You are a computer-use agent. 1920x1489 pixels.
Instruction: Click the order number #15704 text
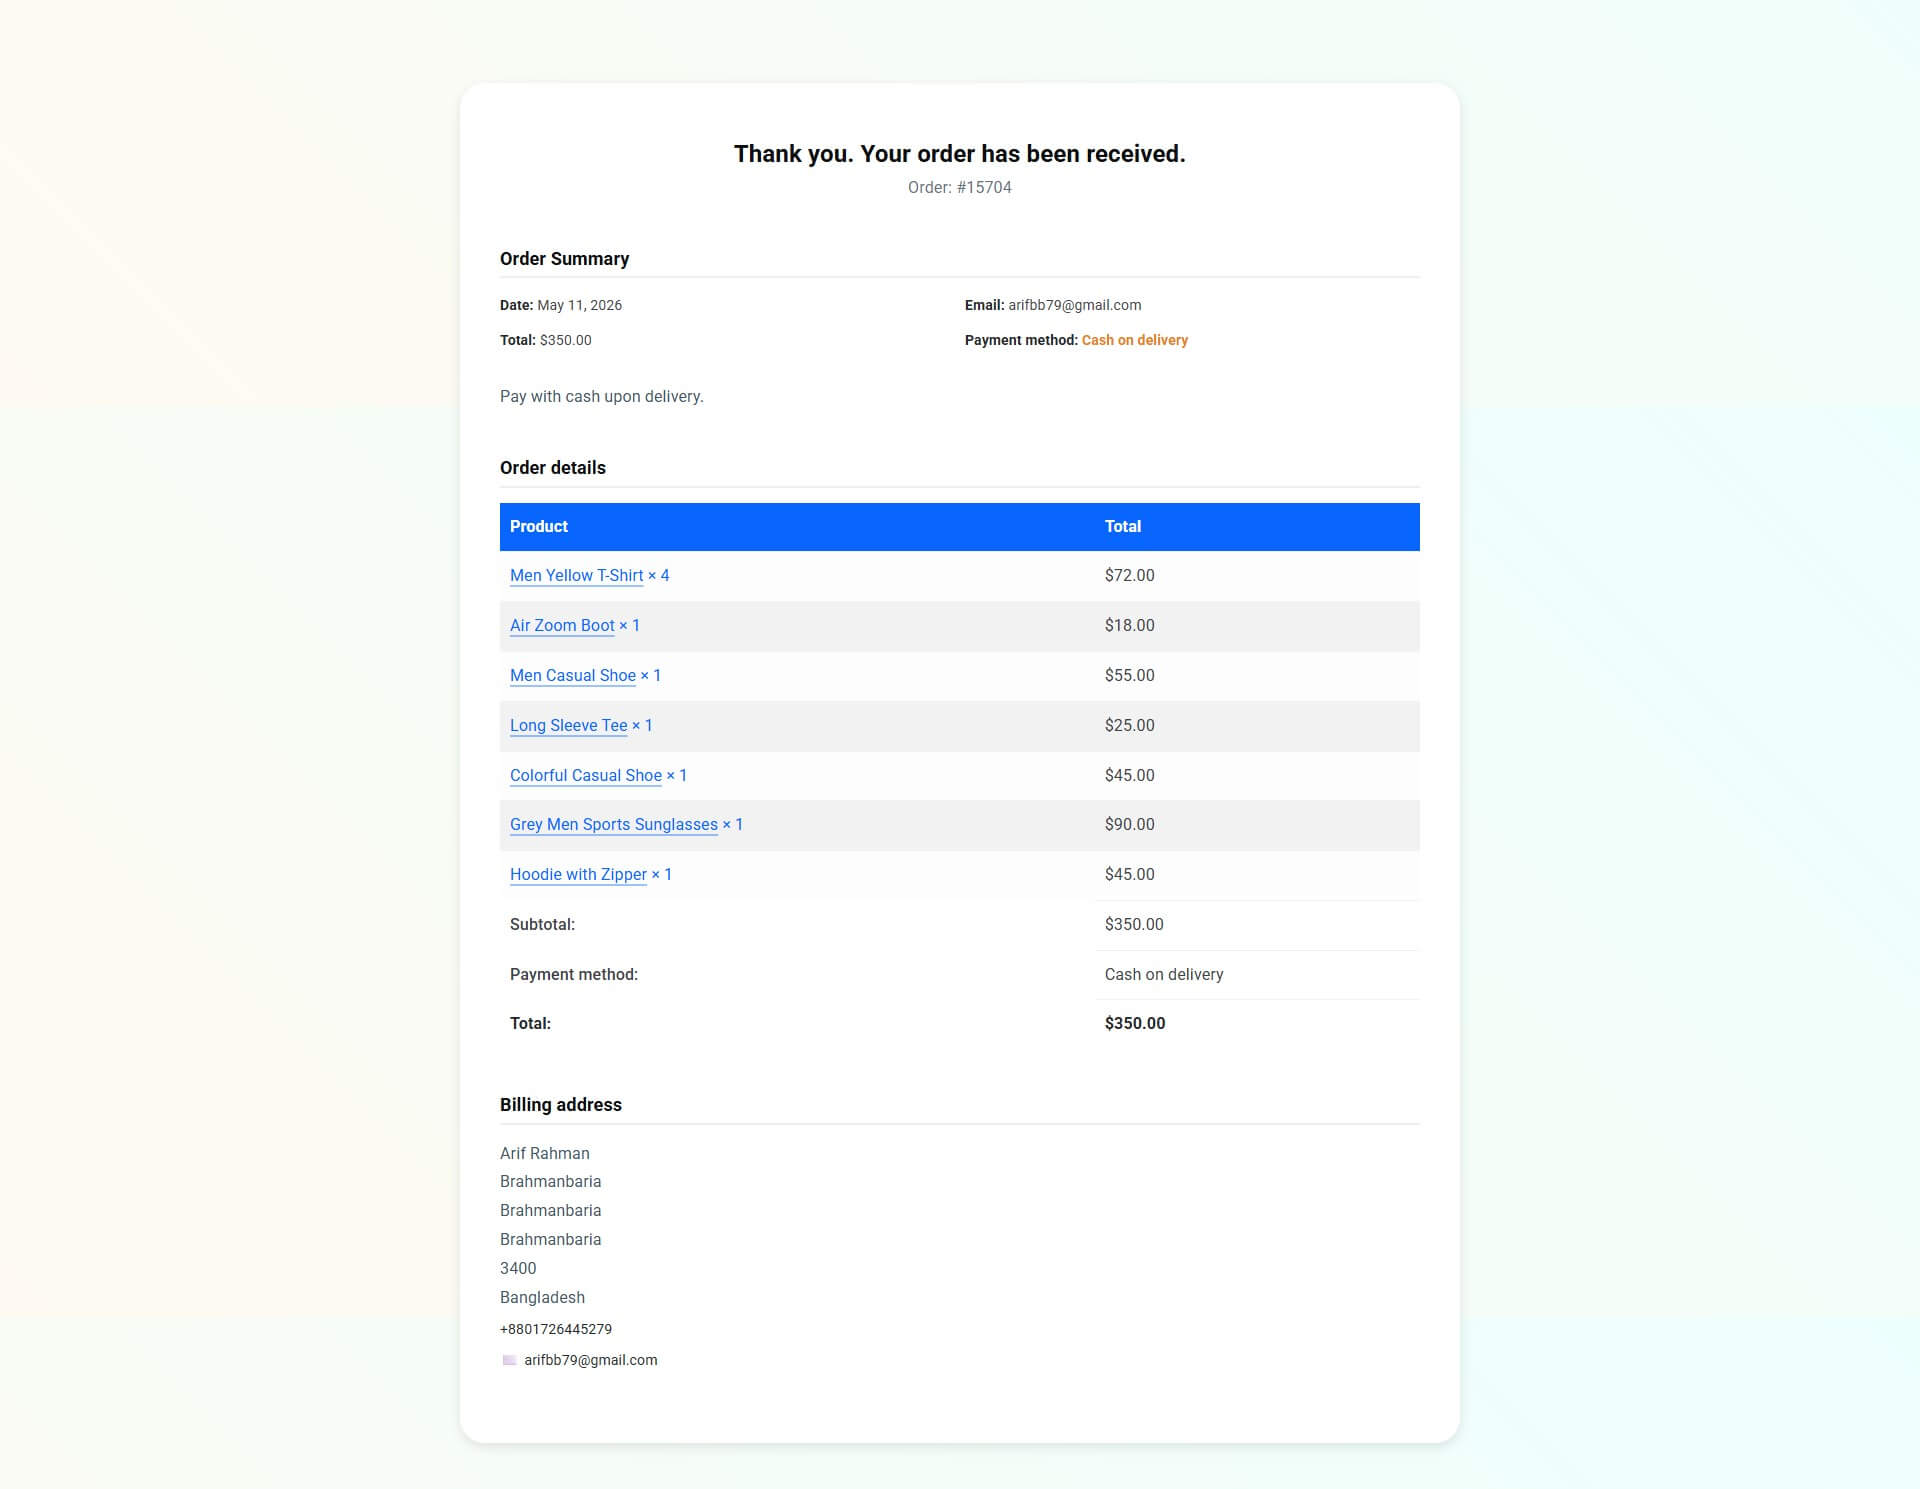point(985,187)
